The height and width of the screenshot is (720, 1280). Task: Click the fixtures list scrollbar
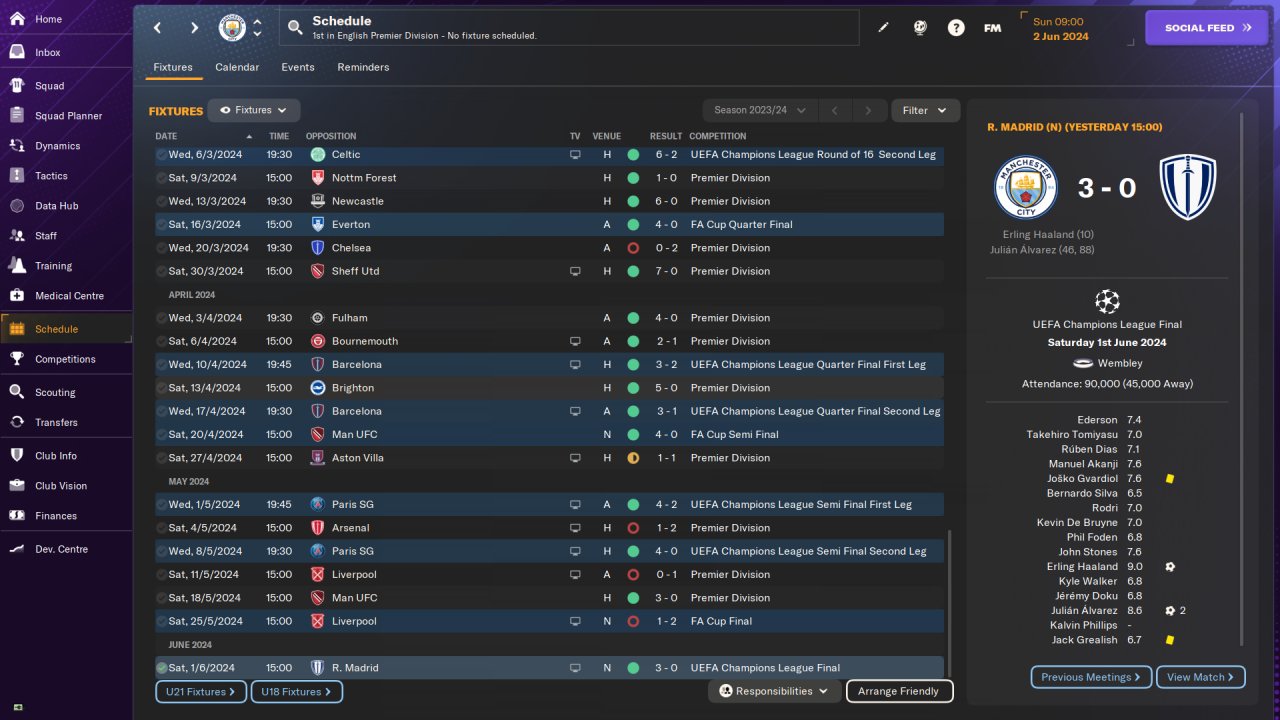pyautogui.click(x=949, y=602)
